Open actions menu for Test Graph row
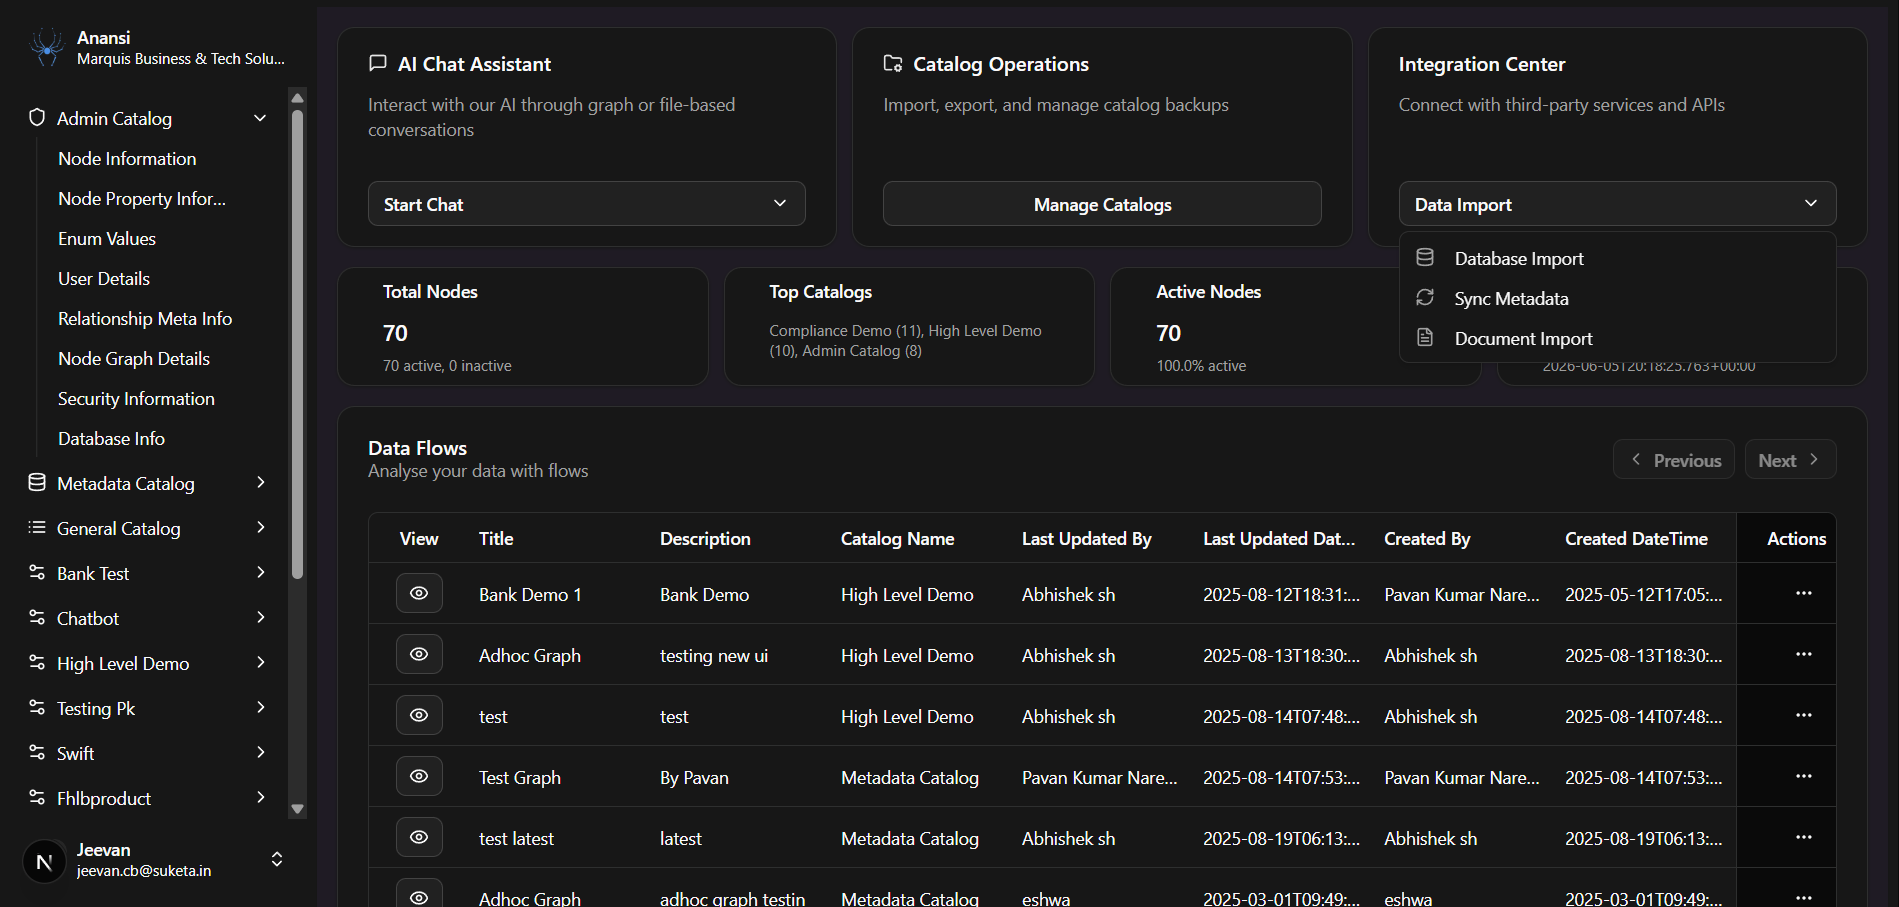This screenshot has height=907, width=1899. pos(1804,776)
